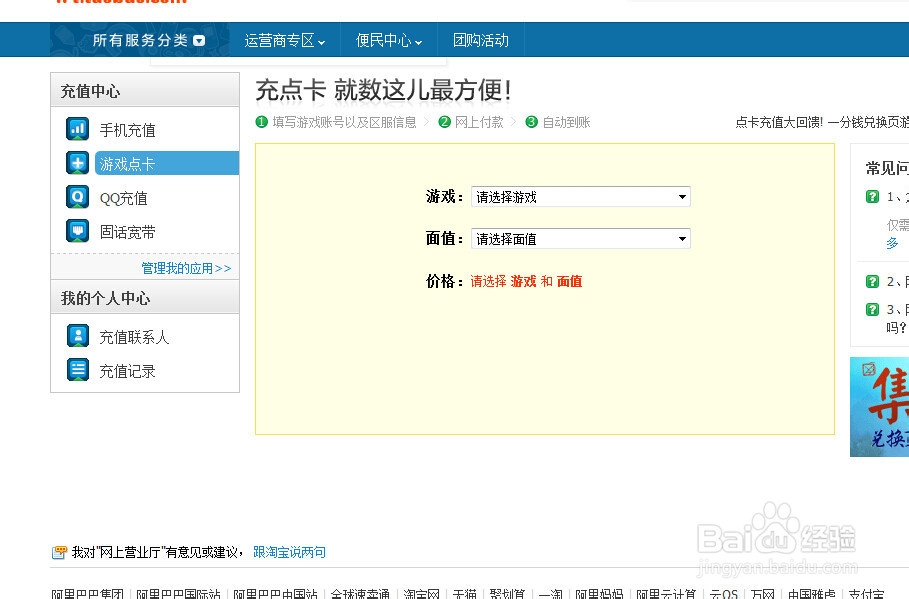Click the 聚划算 footer link

[507, 594]
